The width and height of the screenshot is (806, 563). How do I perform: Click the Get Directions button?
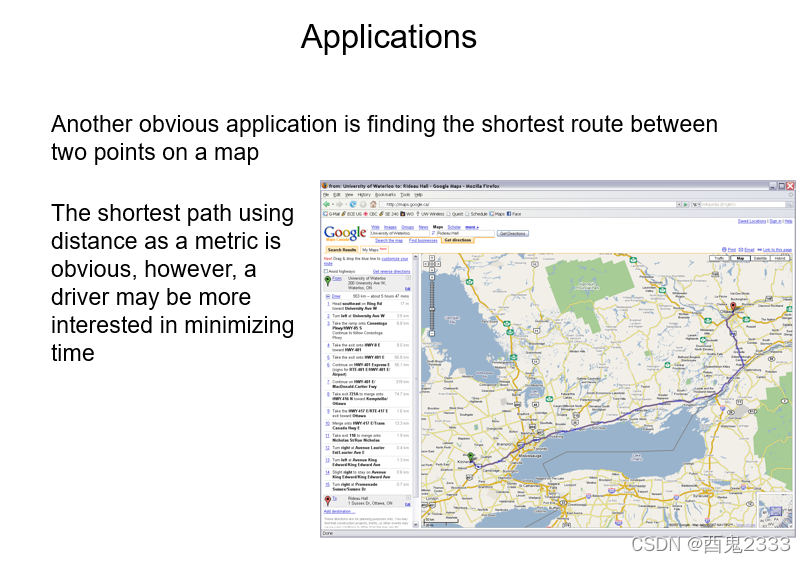[513, 233]
